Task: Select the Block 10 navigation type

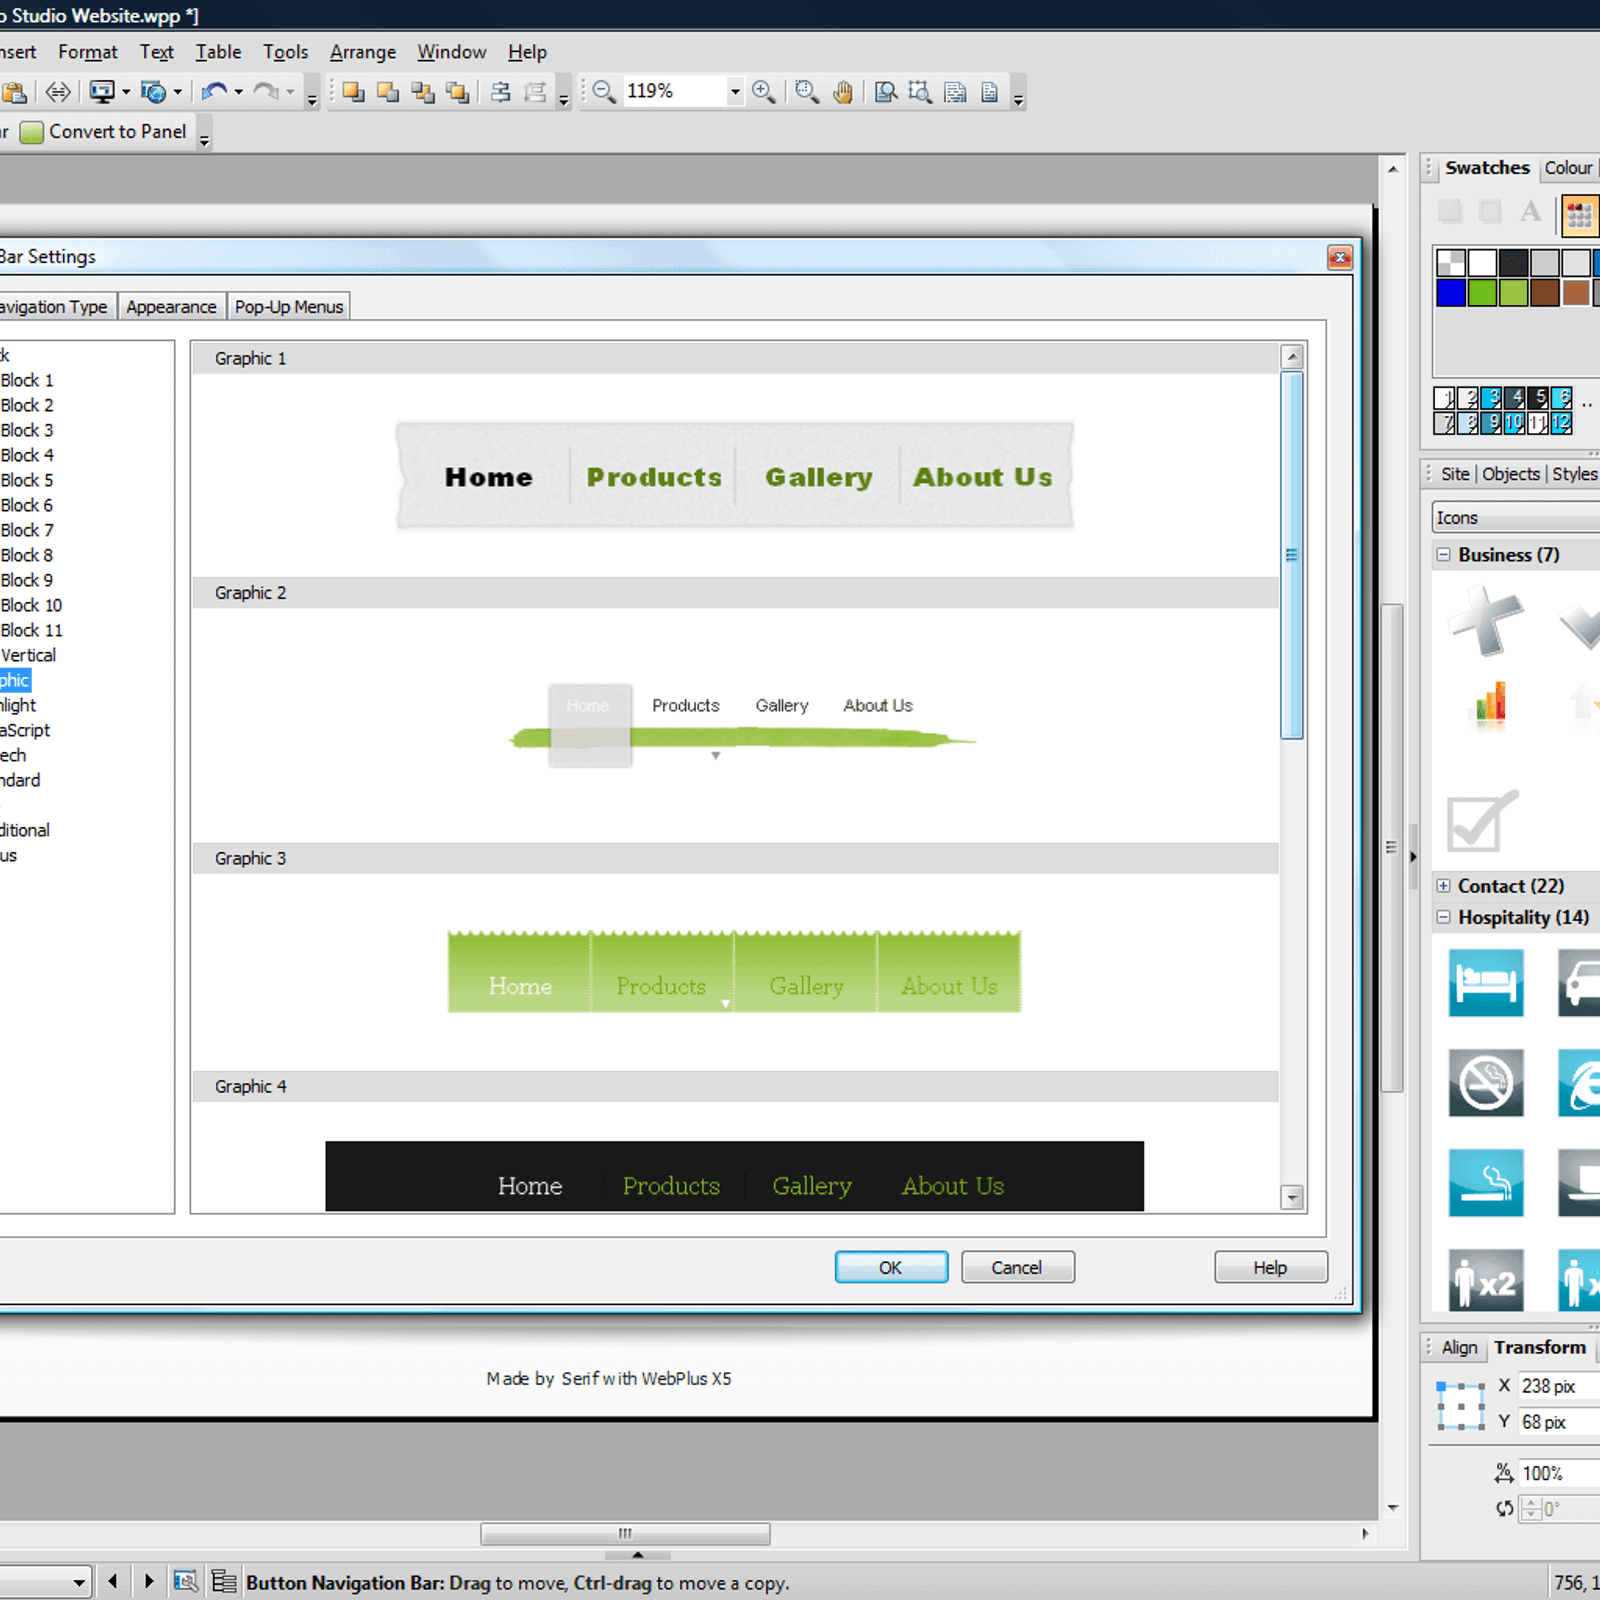Action: click(x=31, y=605)
